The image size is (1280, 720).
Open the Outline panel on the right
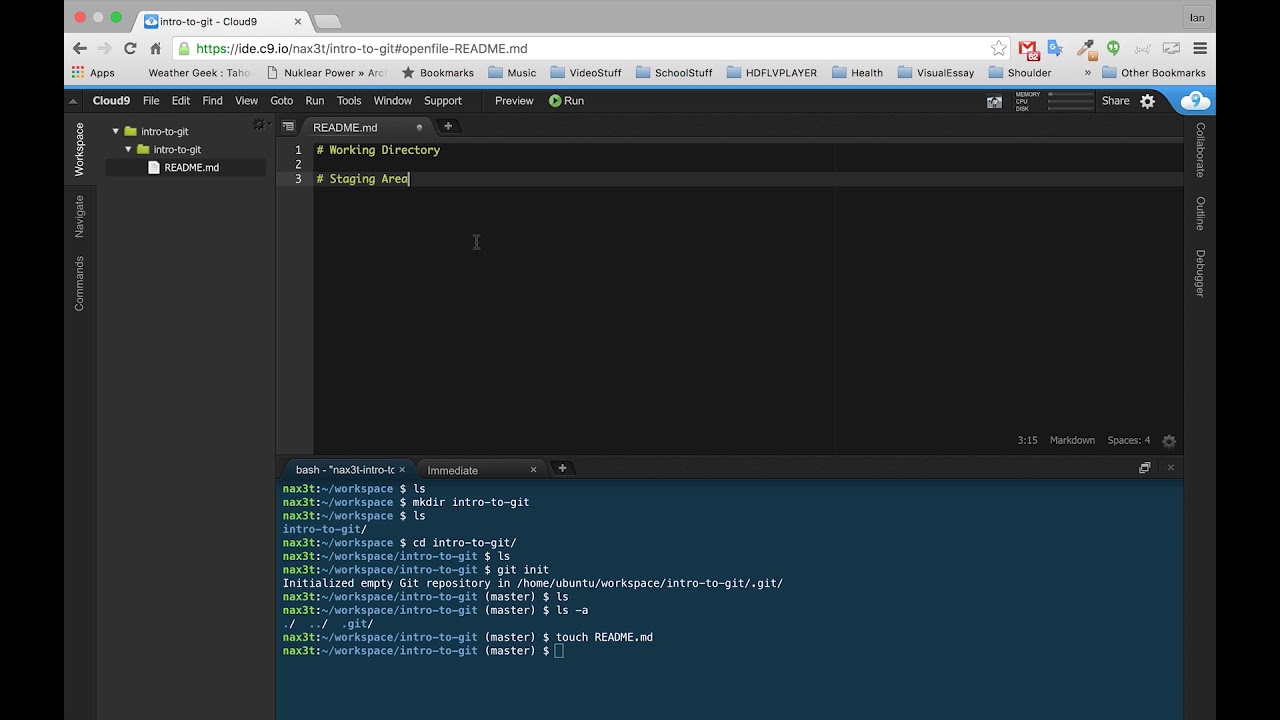coord(1200,213)
